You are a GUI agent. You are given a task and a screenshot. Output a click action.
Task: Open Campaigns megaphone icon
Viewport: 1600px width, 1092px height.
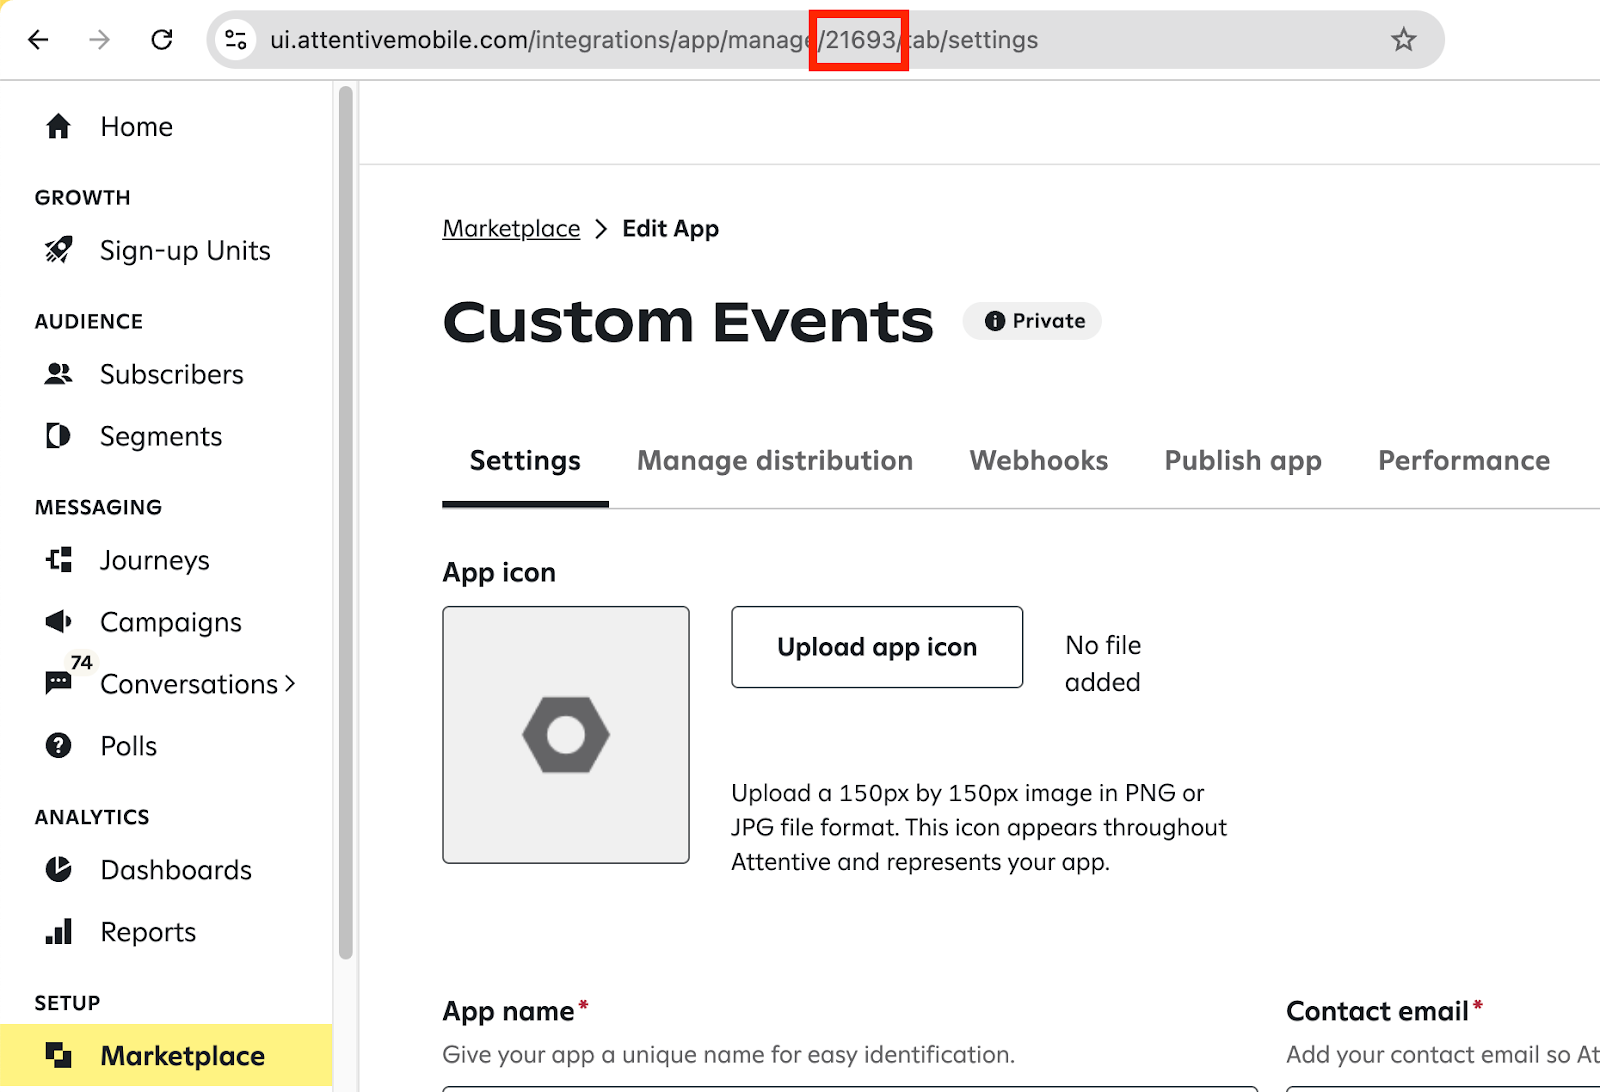coord(58,622)
